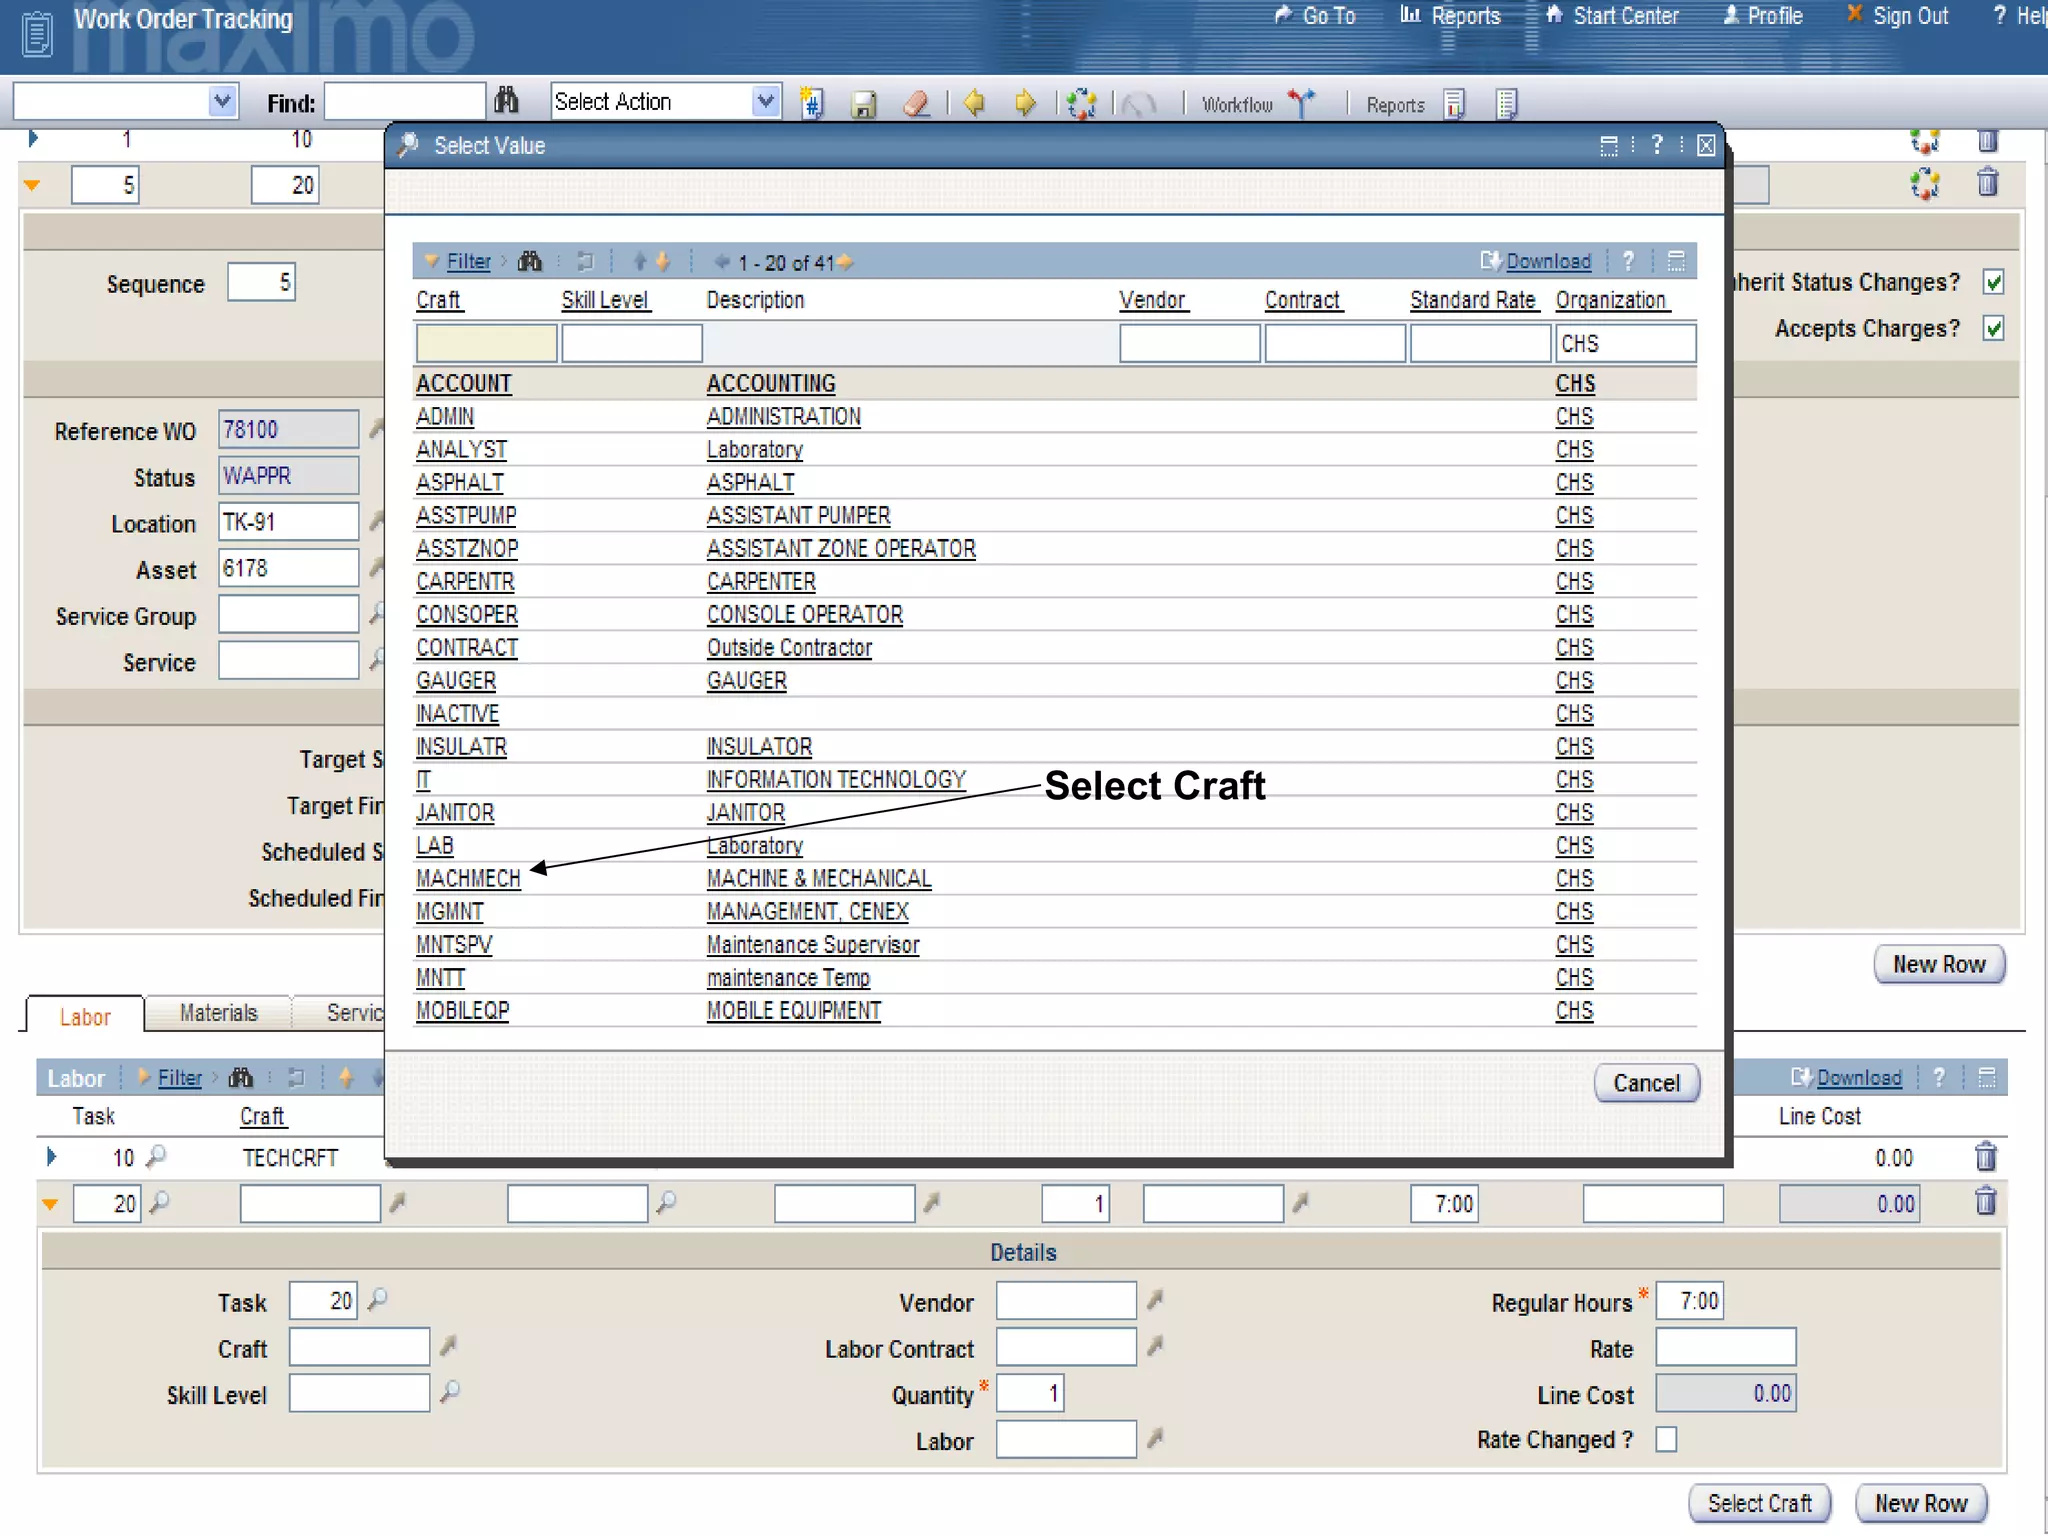2048x1536 pixels.
Task: Sort by the Skill Level column header
Action: point(605,300)
